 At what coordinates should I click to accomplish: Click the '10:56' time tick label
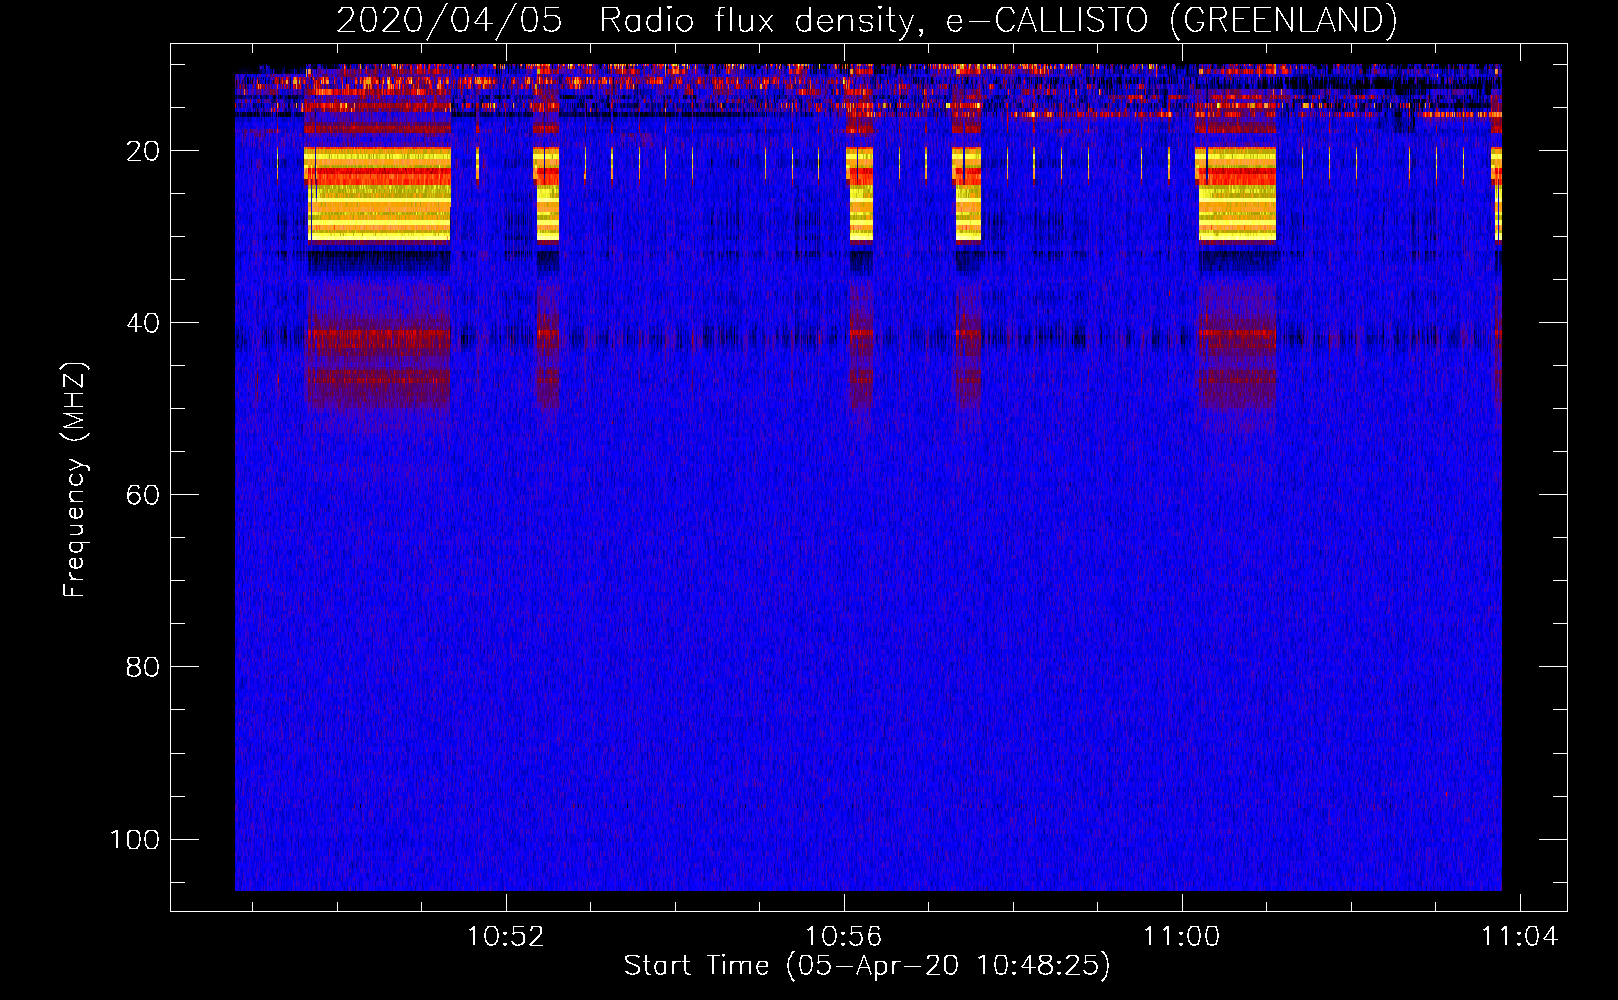point(844,937)
